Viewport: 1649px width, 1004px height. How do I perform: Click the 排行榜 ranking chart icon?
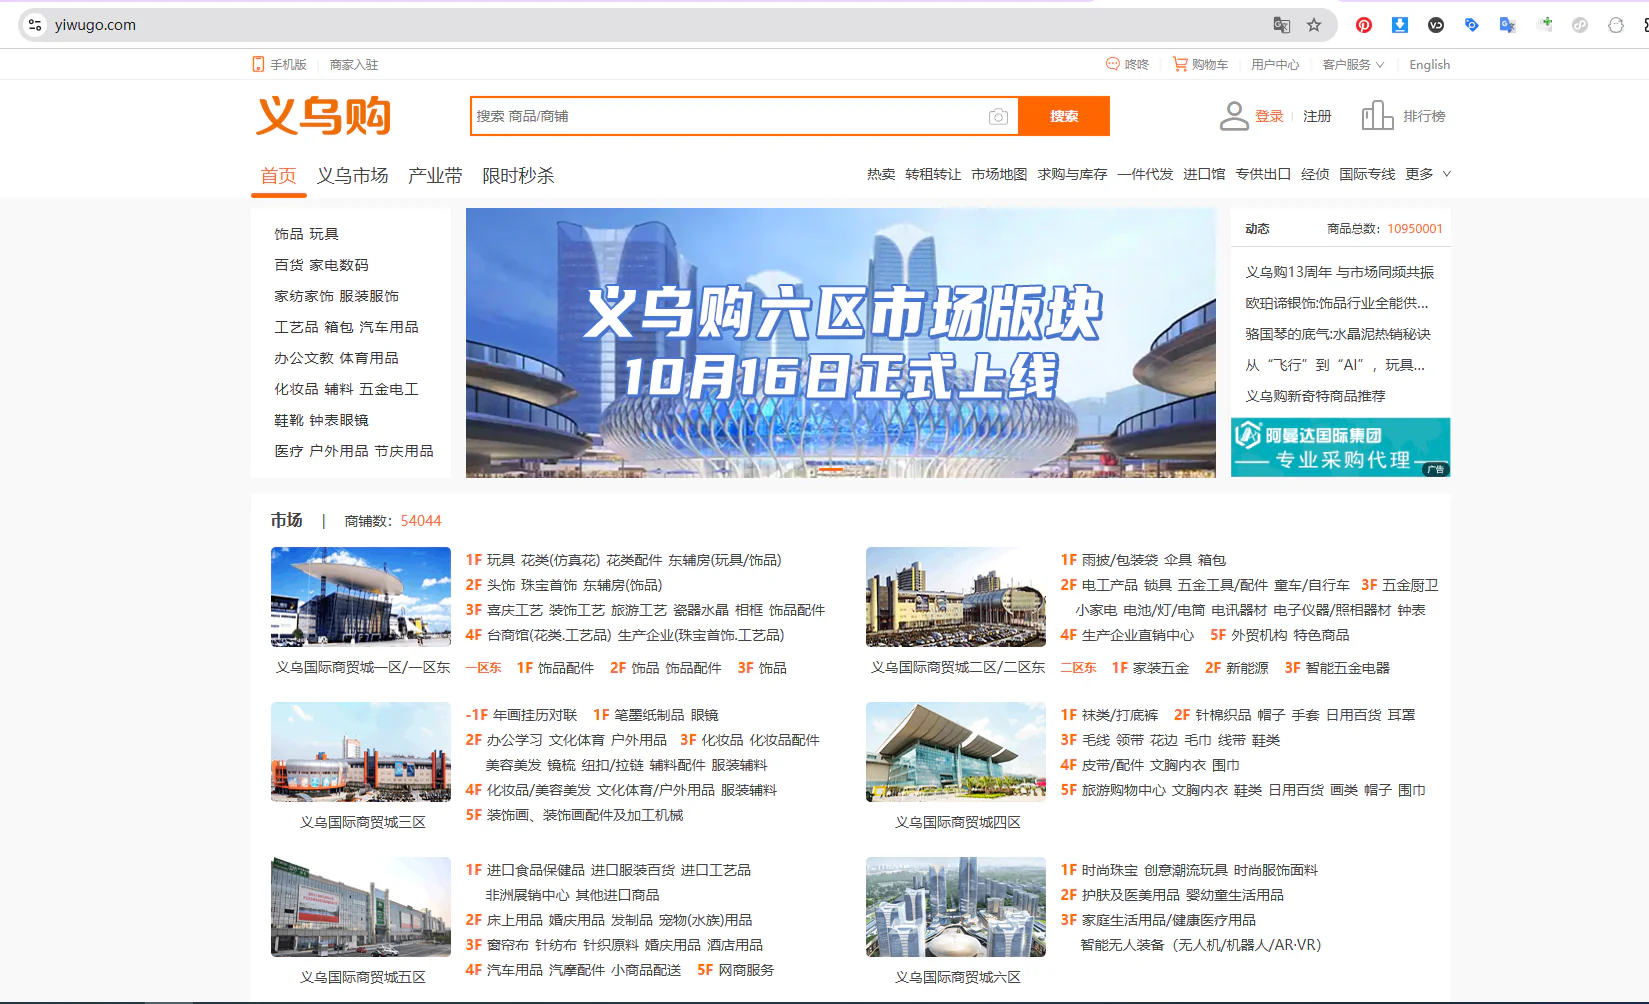tap(1377, 116)
